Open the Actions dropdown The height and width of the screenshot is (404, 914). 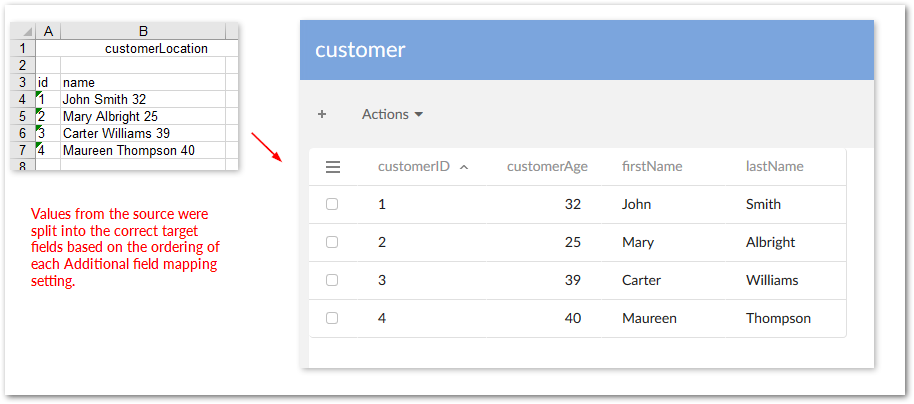pos(392,114)
